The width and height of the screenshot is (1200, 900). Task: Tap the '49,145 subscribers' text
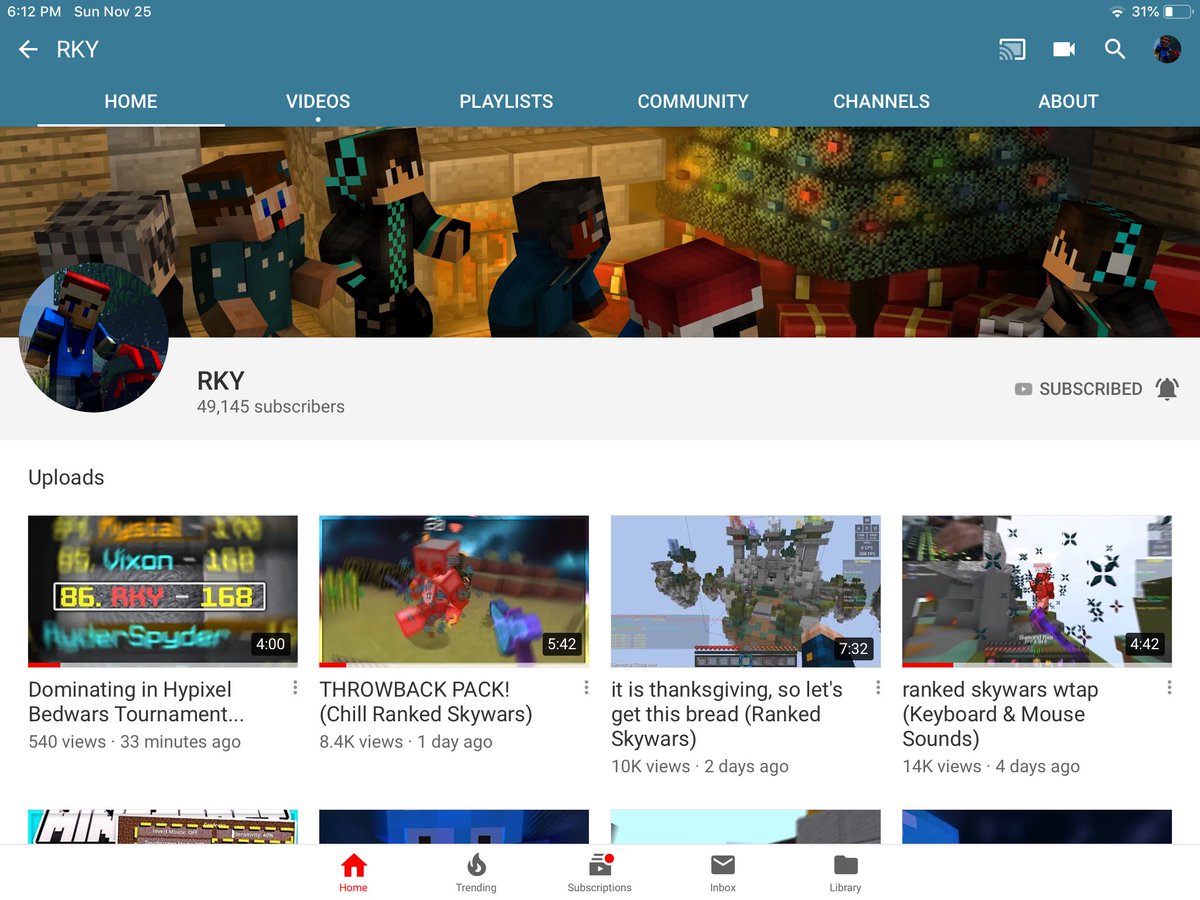click(271, 407)
